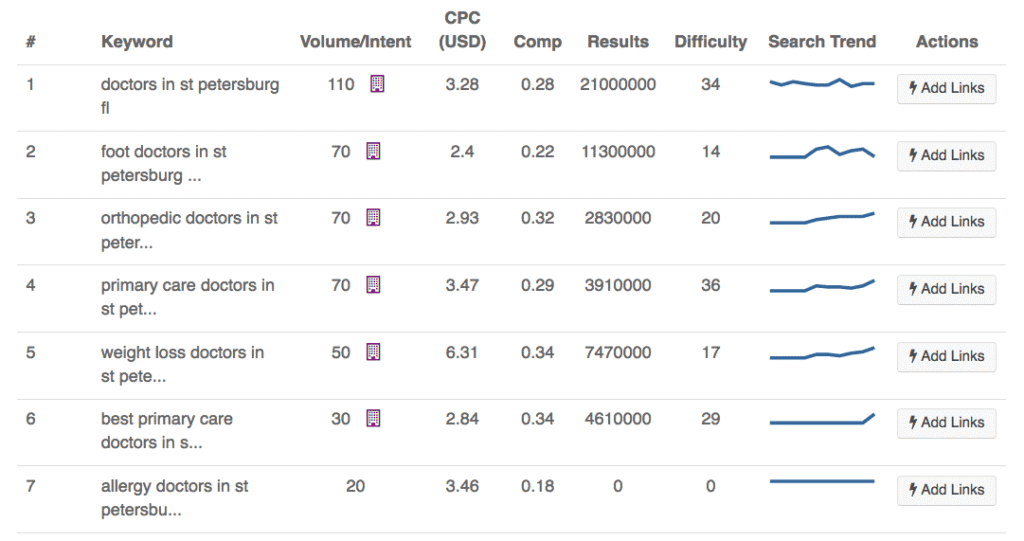Select the weight loss doctors keyword text

pyautogui.click(x=182, y=364)
